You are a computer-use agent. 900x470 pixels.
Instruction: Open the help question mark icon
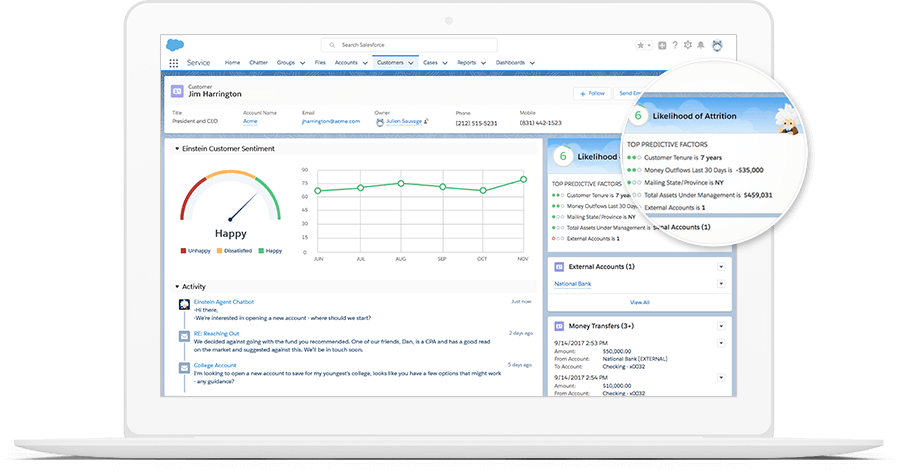coord(675,45)
